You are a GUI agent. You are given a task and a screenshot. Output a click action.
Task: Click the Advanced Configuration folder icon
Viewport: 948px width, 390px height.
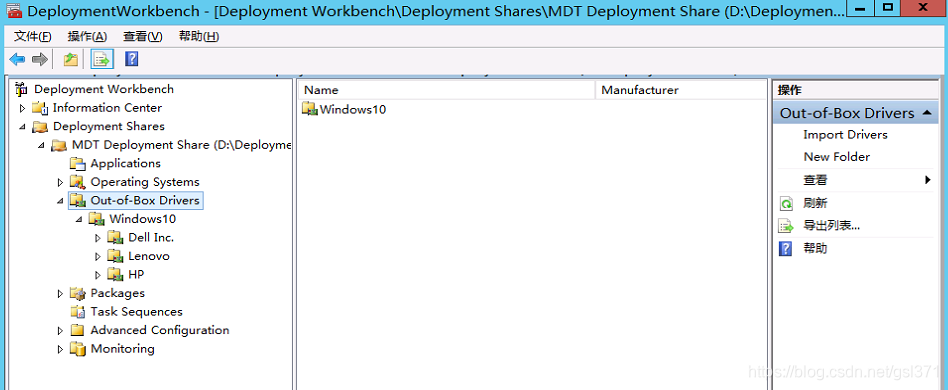coord(77,330)
